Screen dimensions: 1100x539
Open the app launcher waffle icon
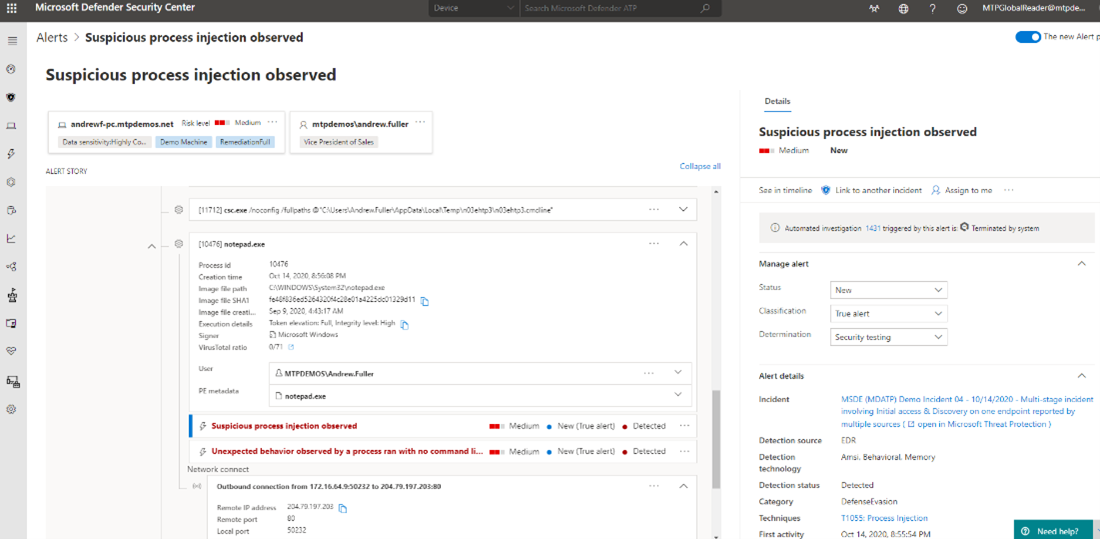[x=11, y=8]
